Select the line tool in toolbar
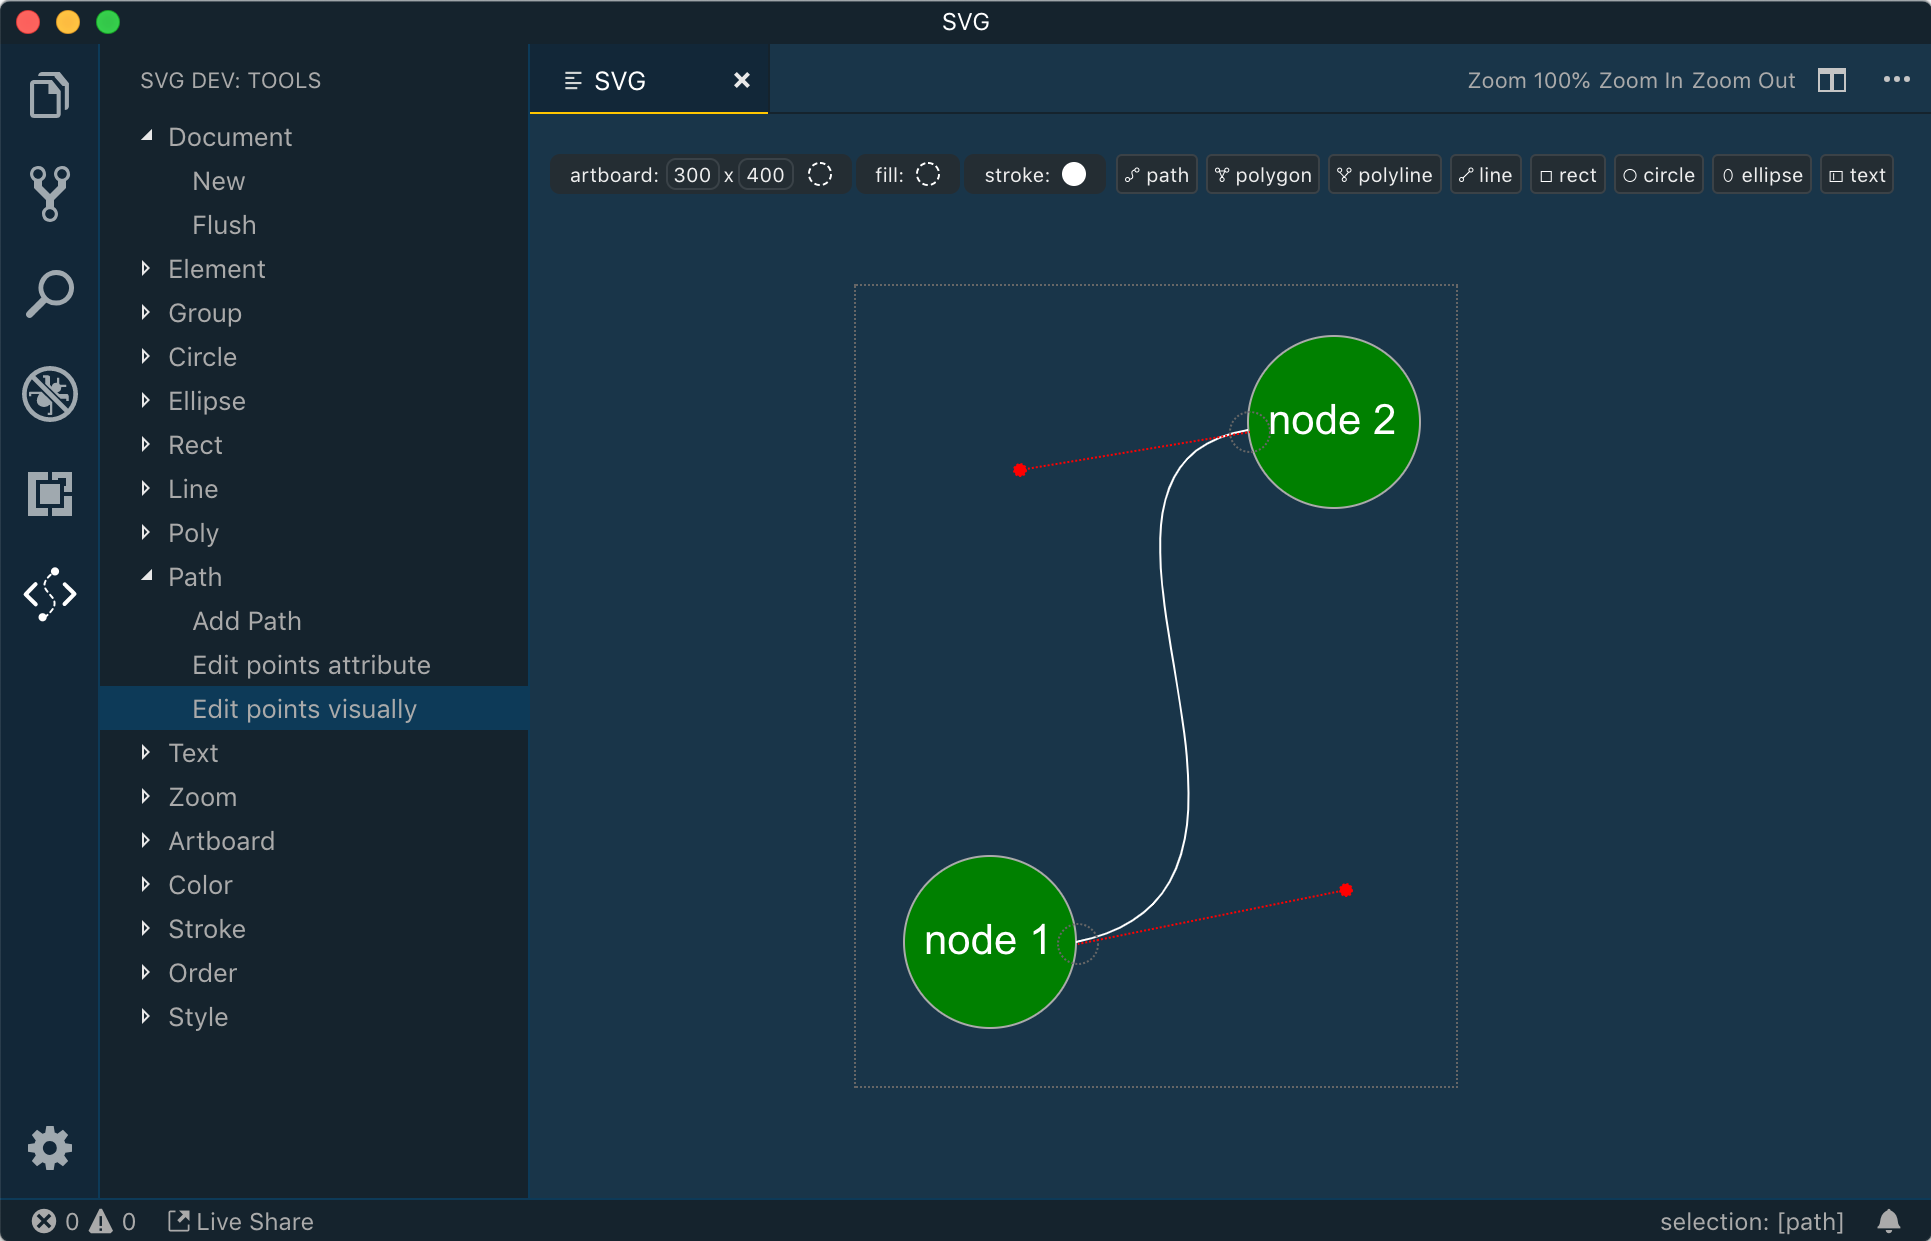Image resolution: width=1931 pixels, height=1241 pixels. pos(1488,173)
